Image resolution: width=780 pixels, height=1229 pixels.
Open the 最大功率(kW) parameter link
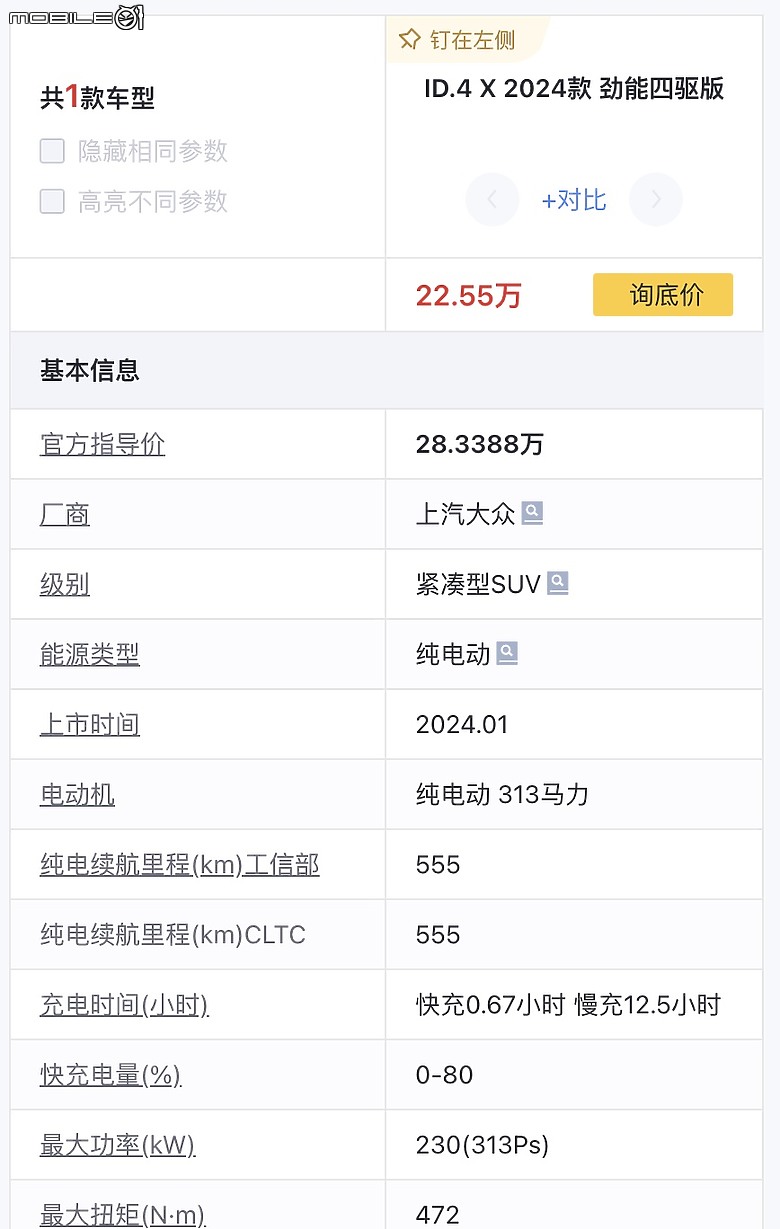[117, 1145]
